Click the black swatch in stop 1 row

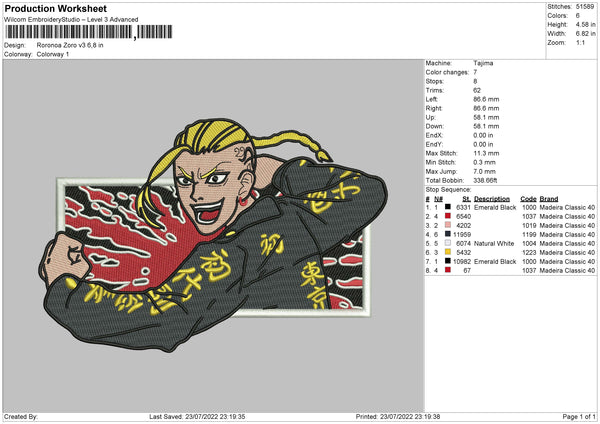coord(448,207)
